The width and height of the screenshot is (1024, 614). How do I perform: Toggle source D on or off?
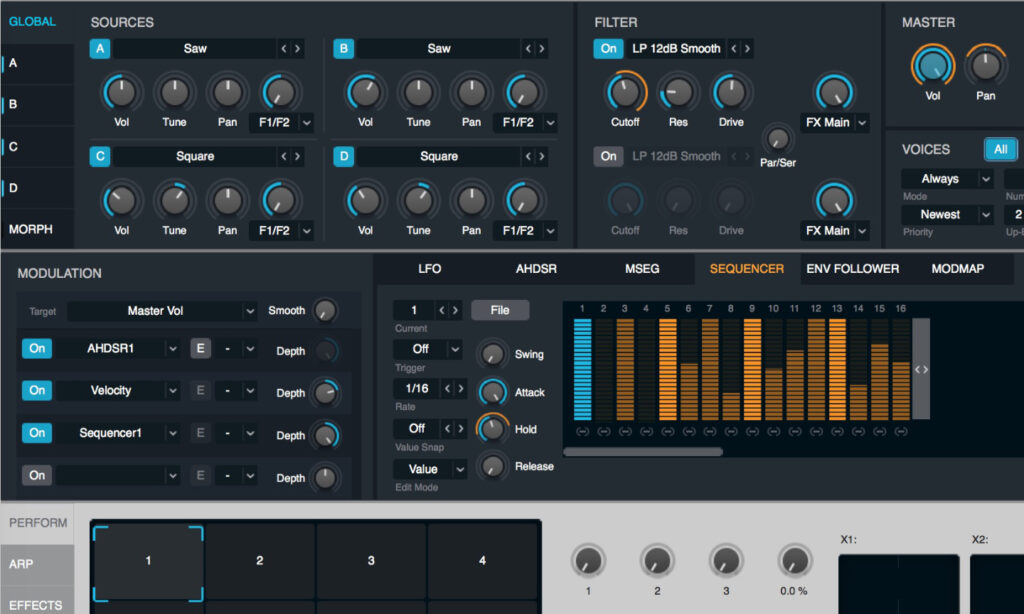coord(344,156)
